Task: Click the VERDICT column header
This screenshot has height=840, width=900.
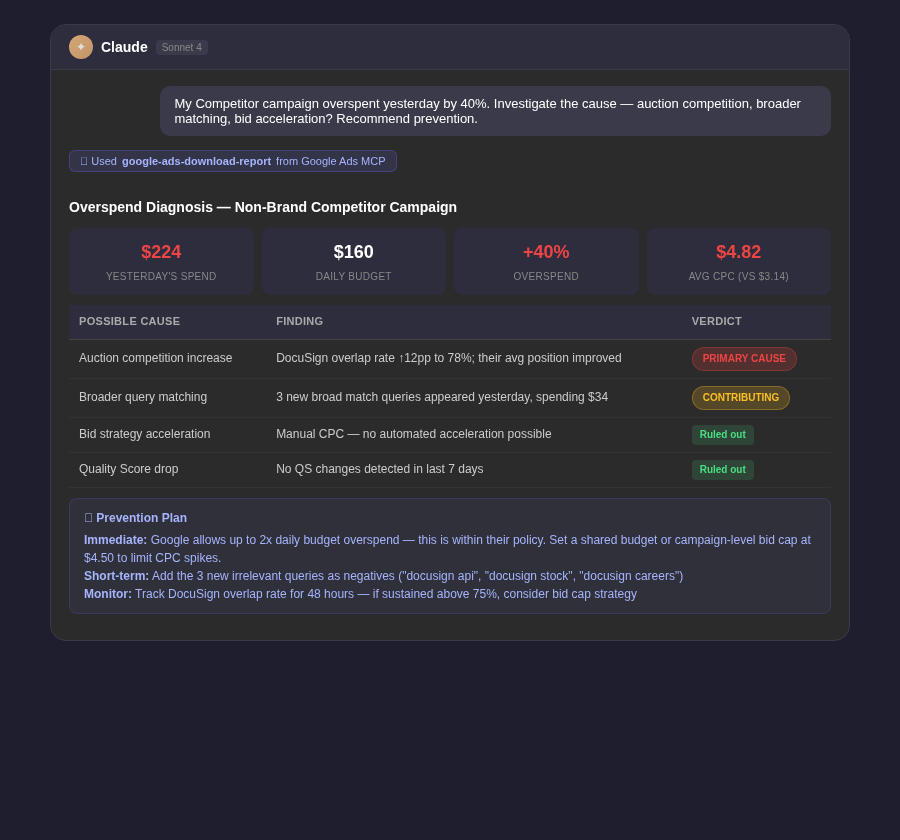Action: point(716,322)
